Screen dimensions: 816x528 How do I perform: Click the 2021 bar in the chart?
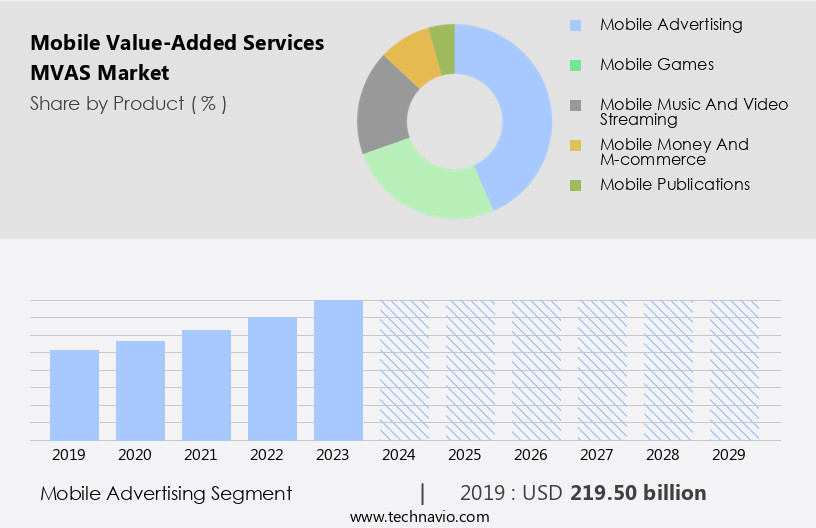tap(206, 385)
